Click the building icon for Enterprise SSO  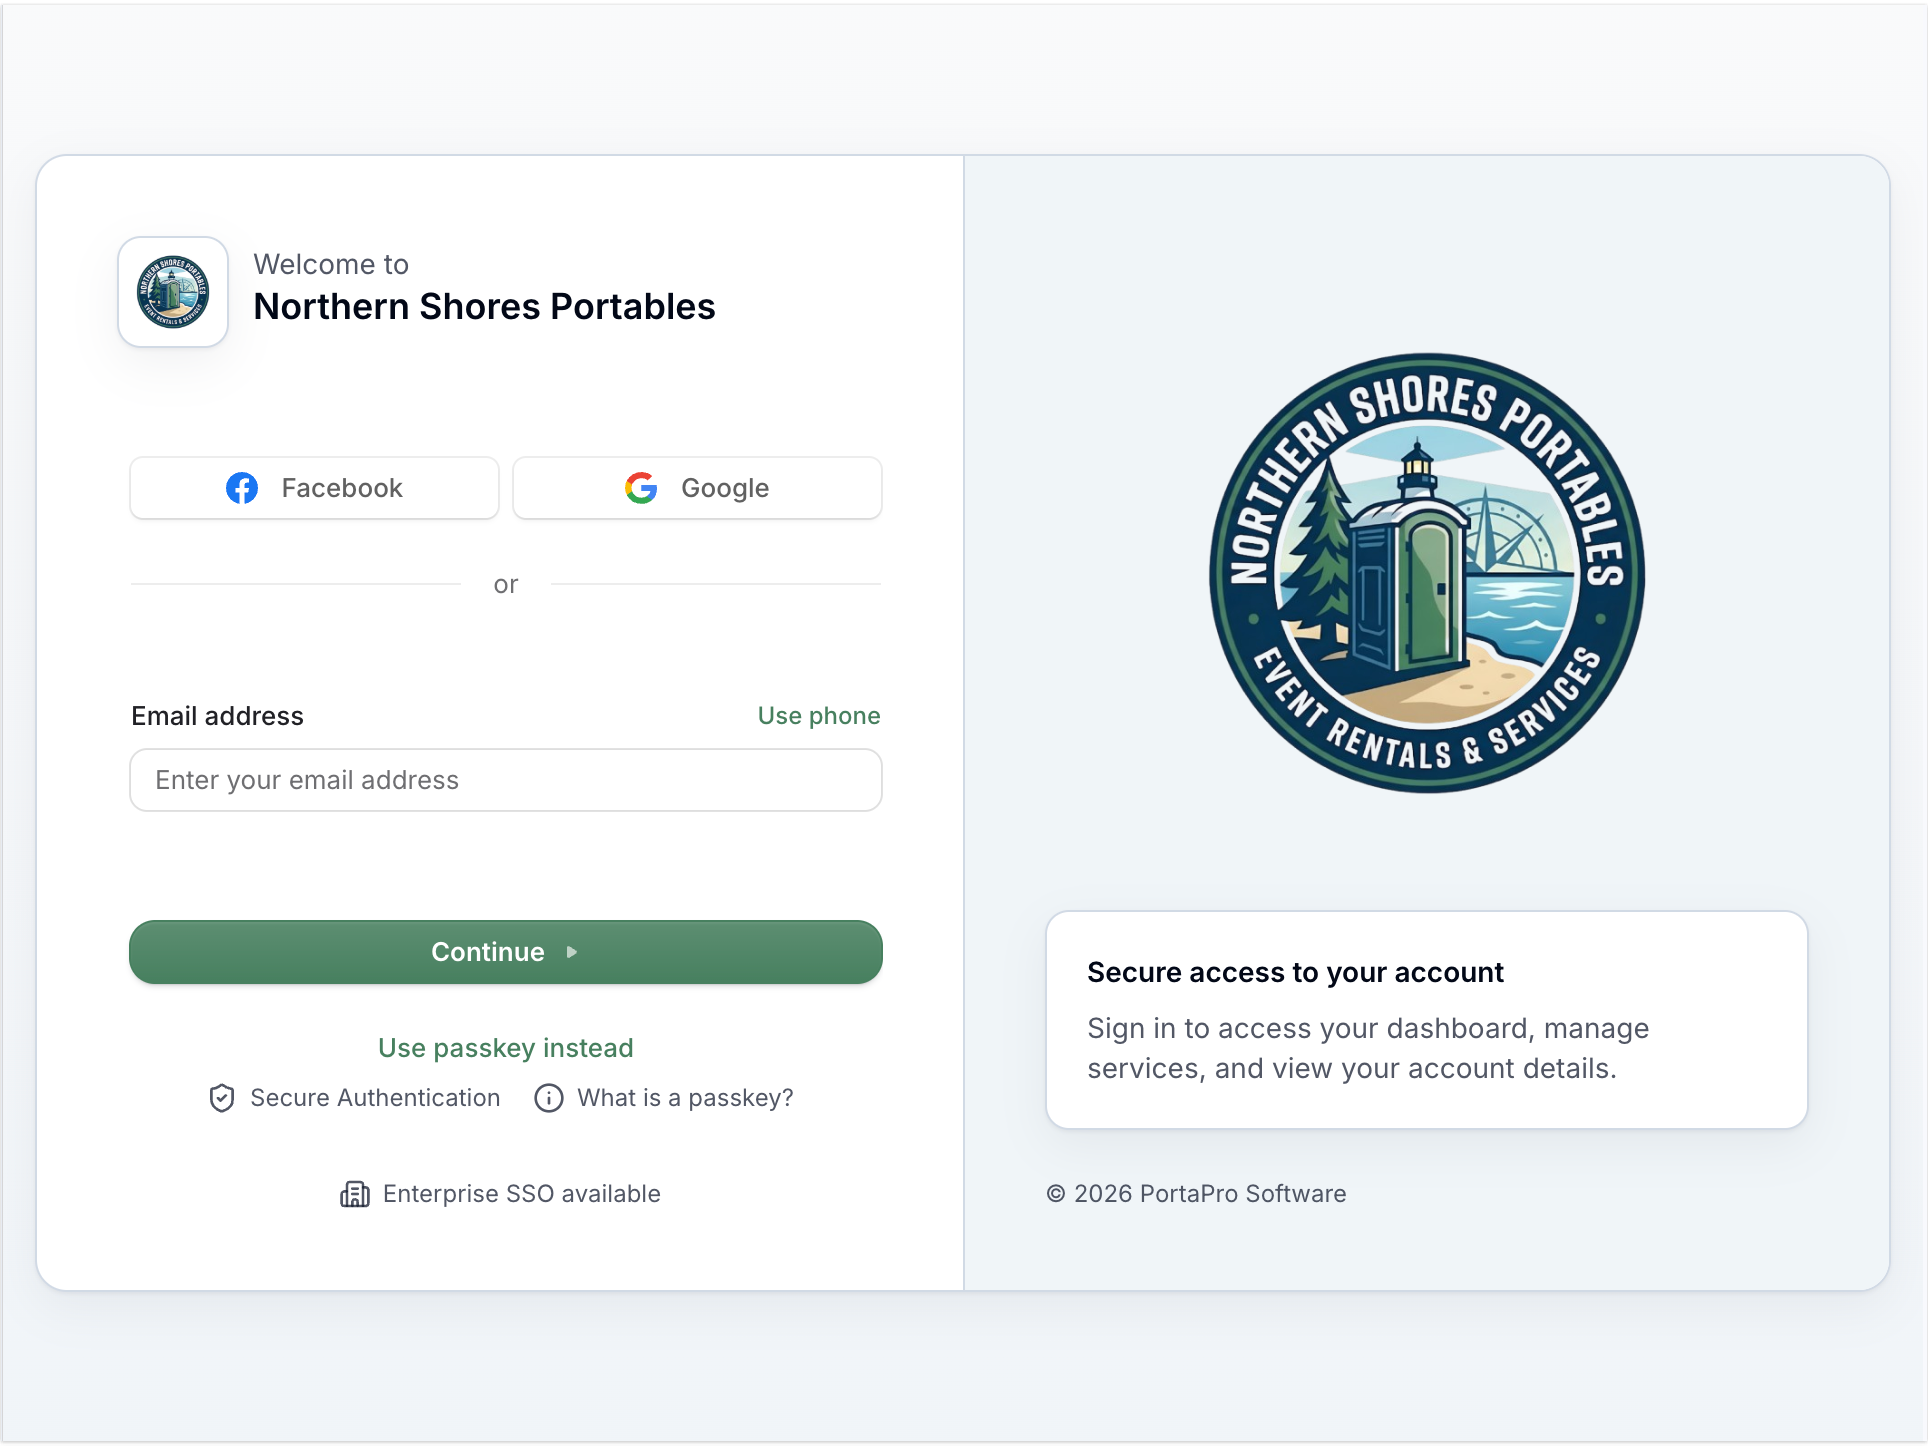pyautogui.click(x=355, y=1194)
